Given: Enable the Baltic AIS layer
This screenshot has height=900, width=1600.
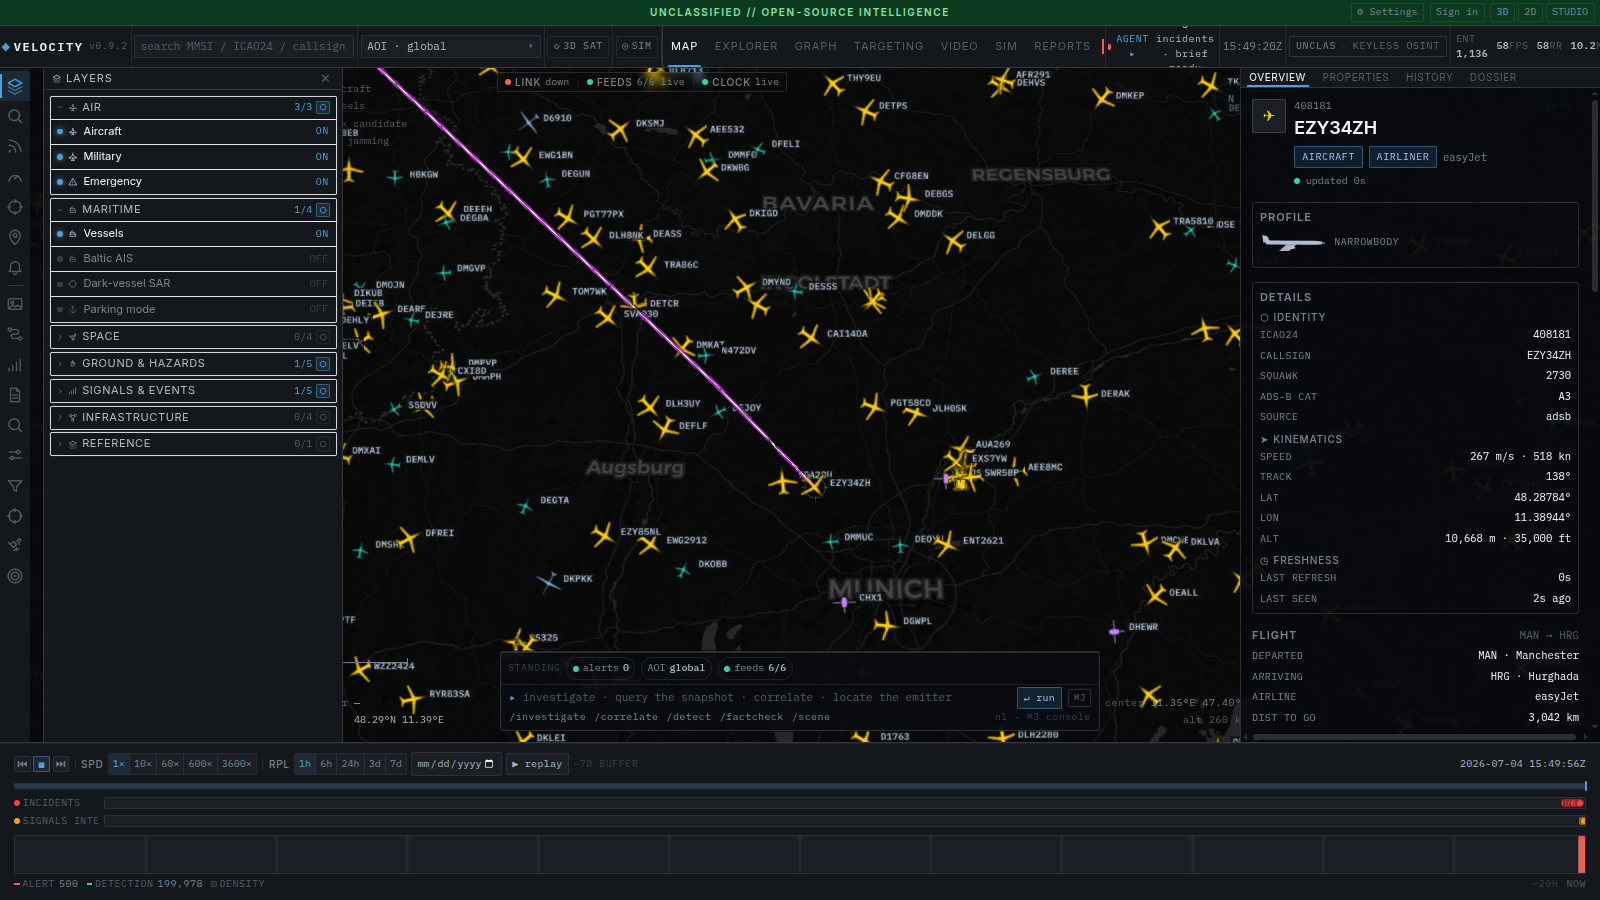Looking at the screenshot, I should [x=193, y=258].
